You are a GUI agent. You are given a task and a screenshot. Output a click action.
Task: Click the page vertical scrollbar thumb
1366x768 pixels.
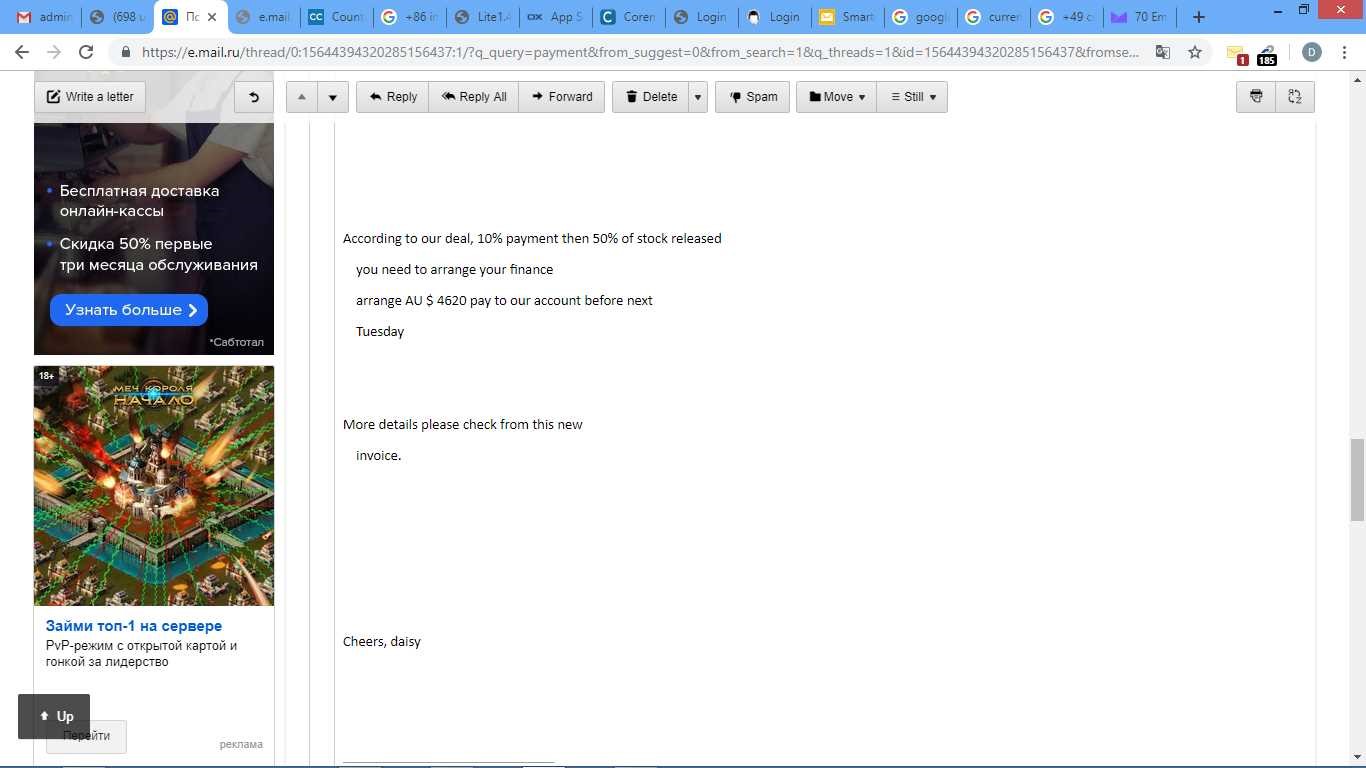(x=1357, y=480)
